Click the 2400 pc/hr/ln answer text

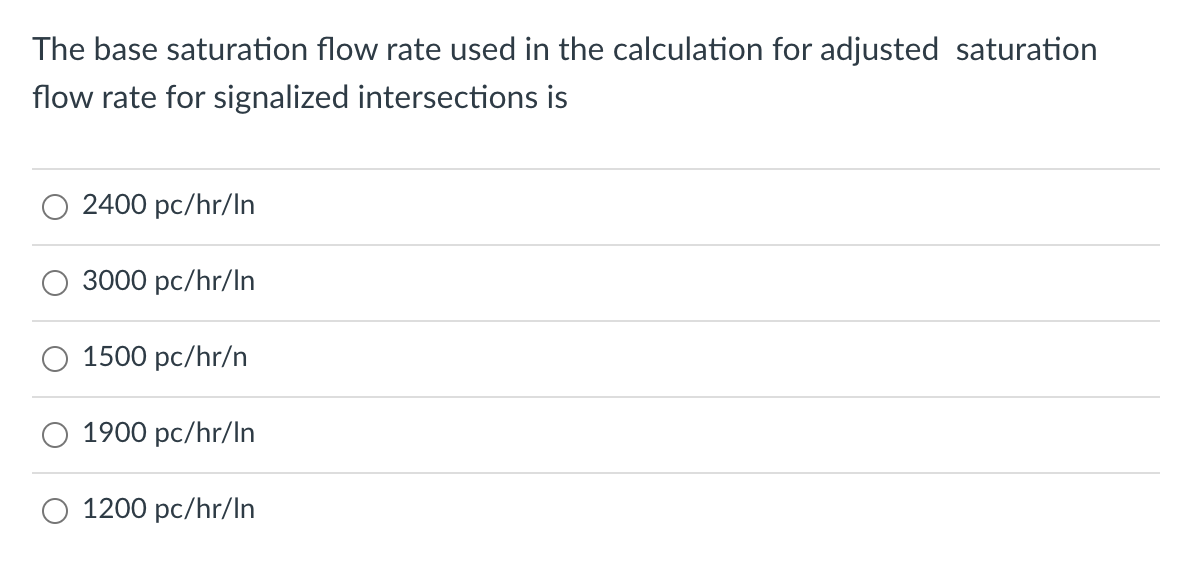tap(168, 206)
